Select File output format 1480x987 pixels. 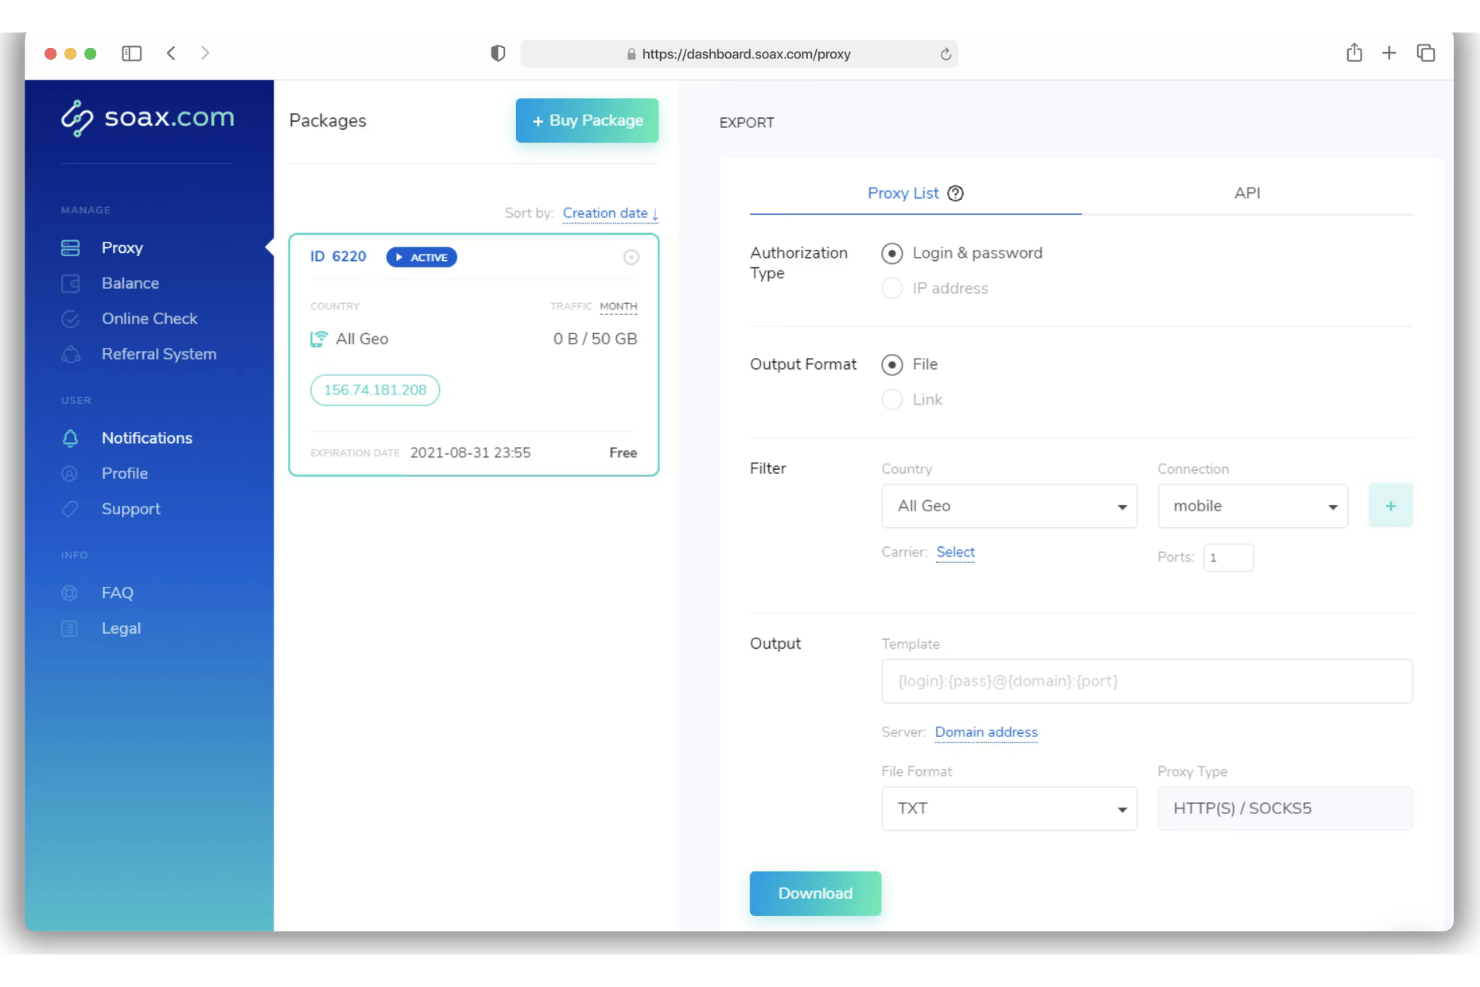892,365
